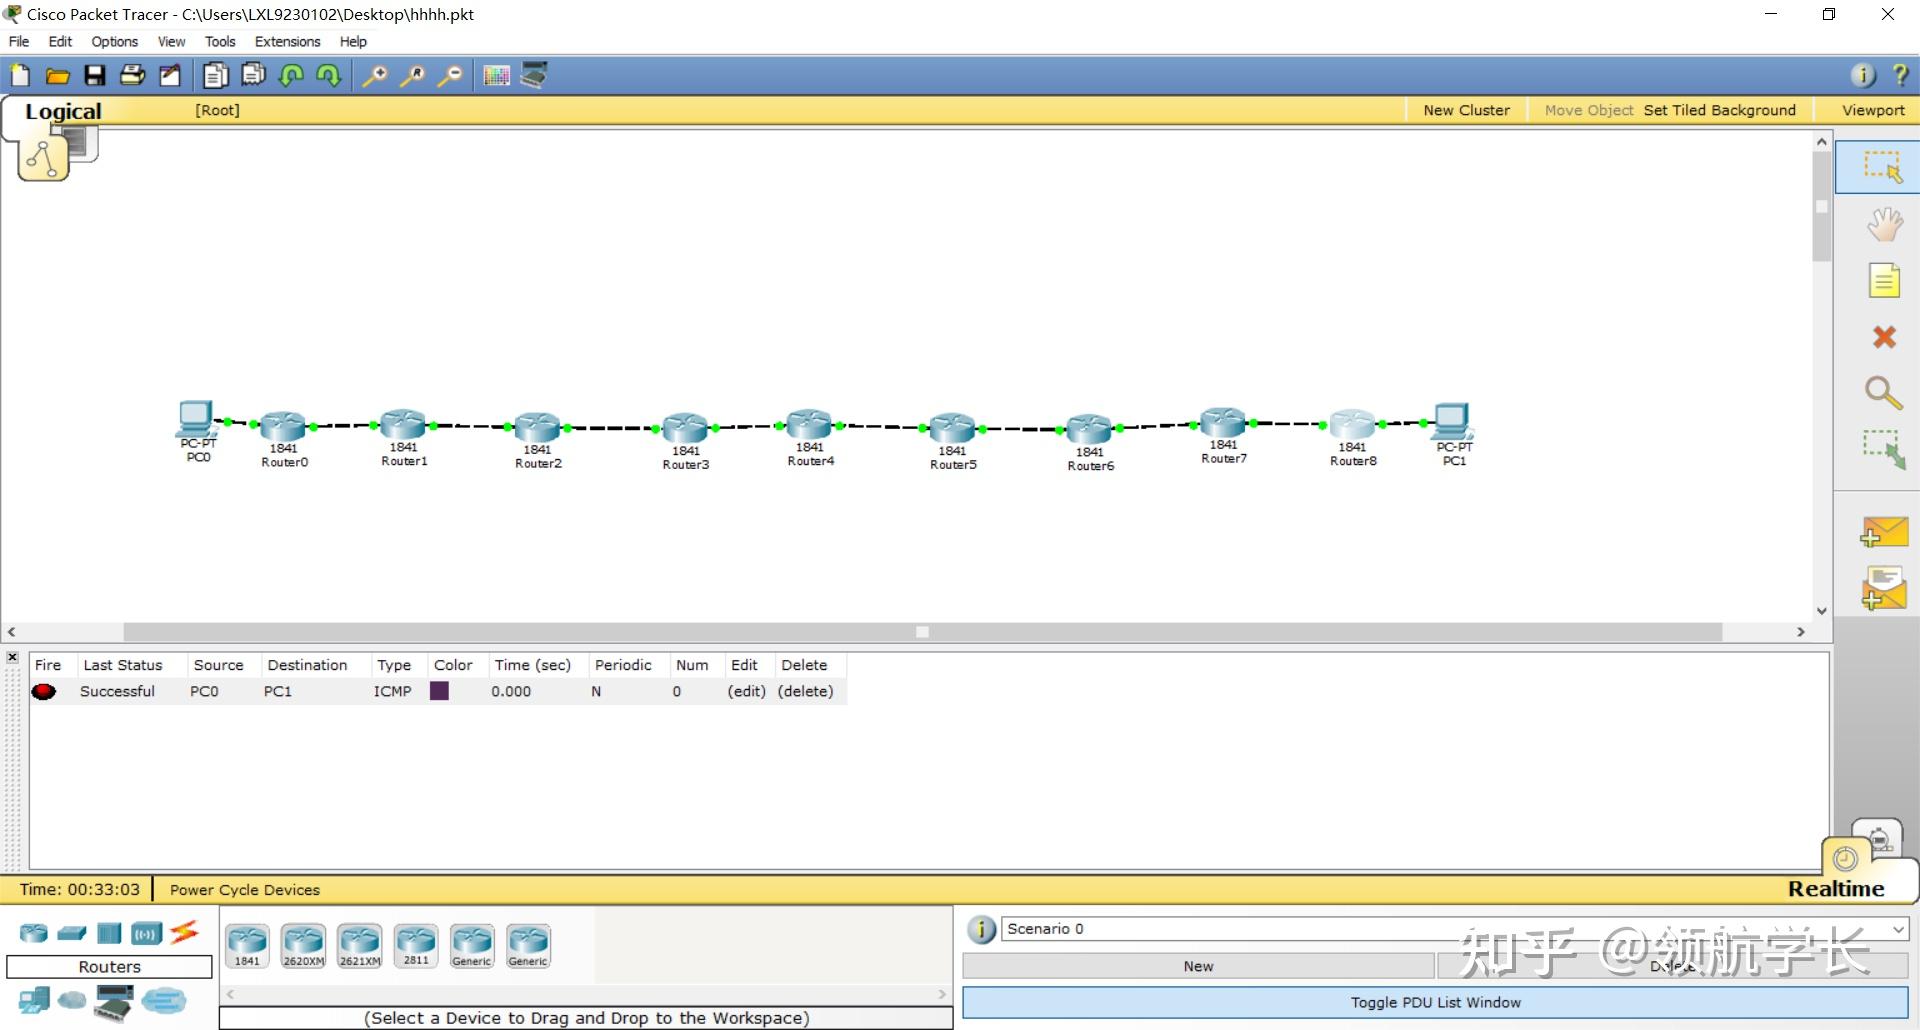This screenshot has height=1030, width=1920.
Task: Open the Custom Devices Dialog icon
Action: point(534,75)
